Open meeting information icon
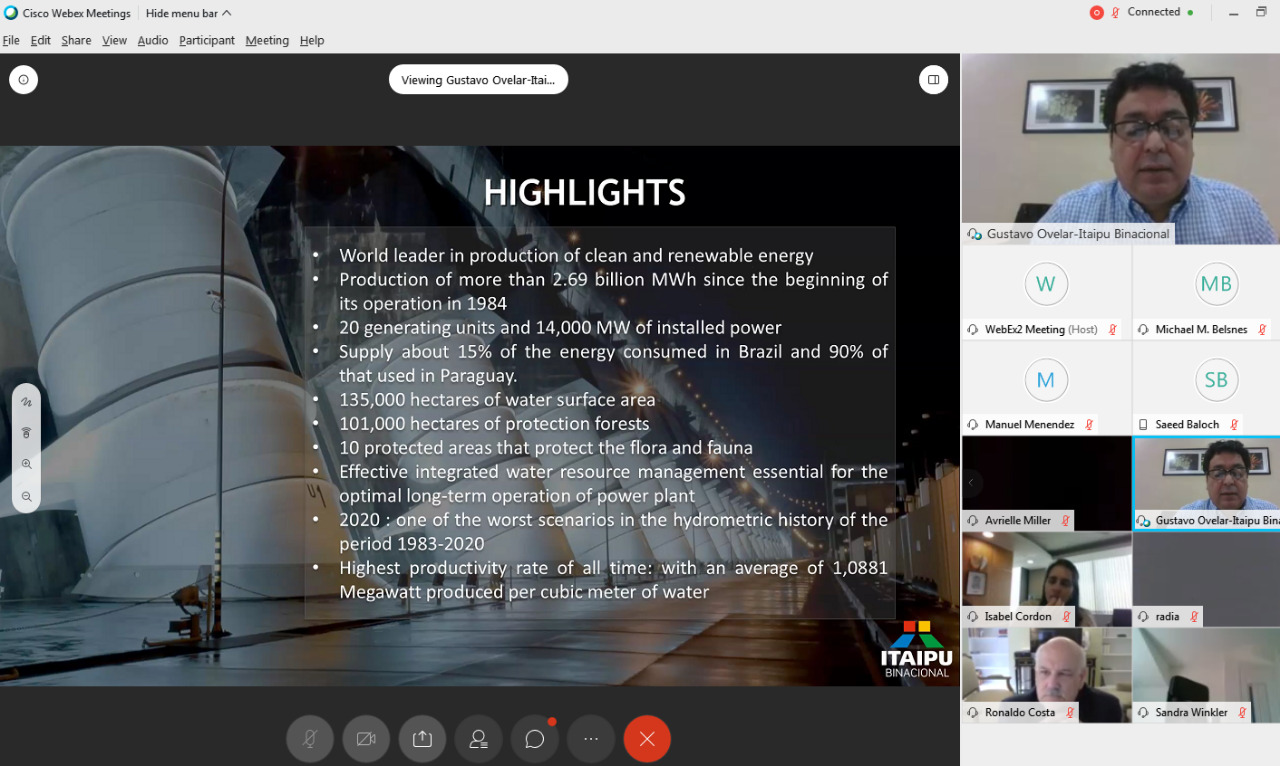 coord(23,79)
